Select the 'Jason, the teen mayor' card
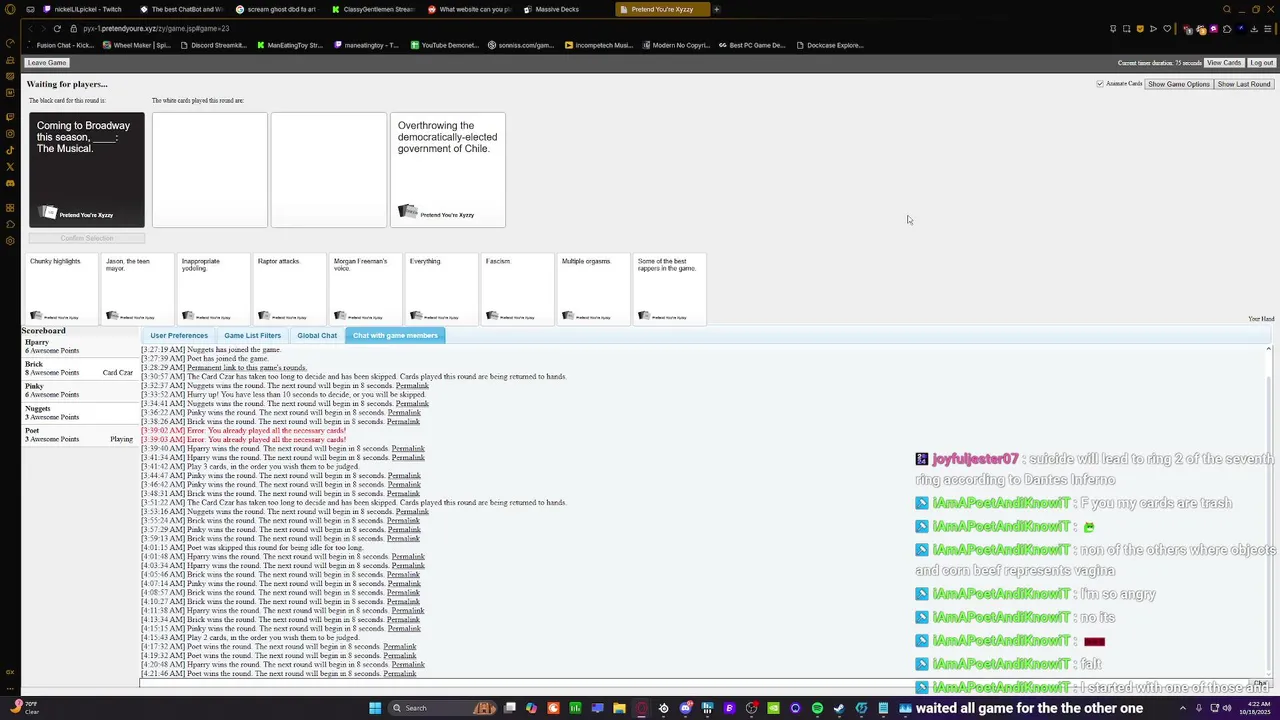 click(x=136, y=289)
